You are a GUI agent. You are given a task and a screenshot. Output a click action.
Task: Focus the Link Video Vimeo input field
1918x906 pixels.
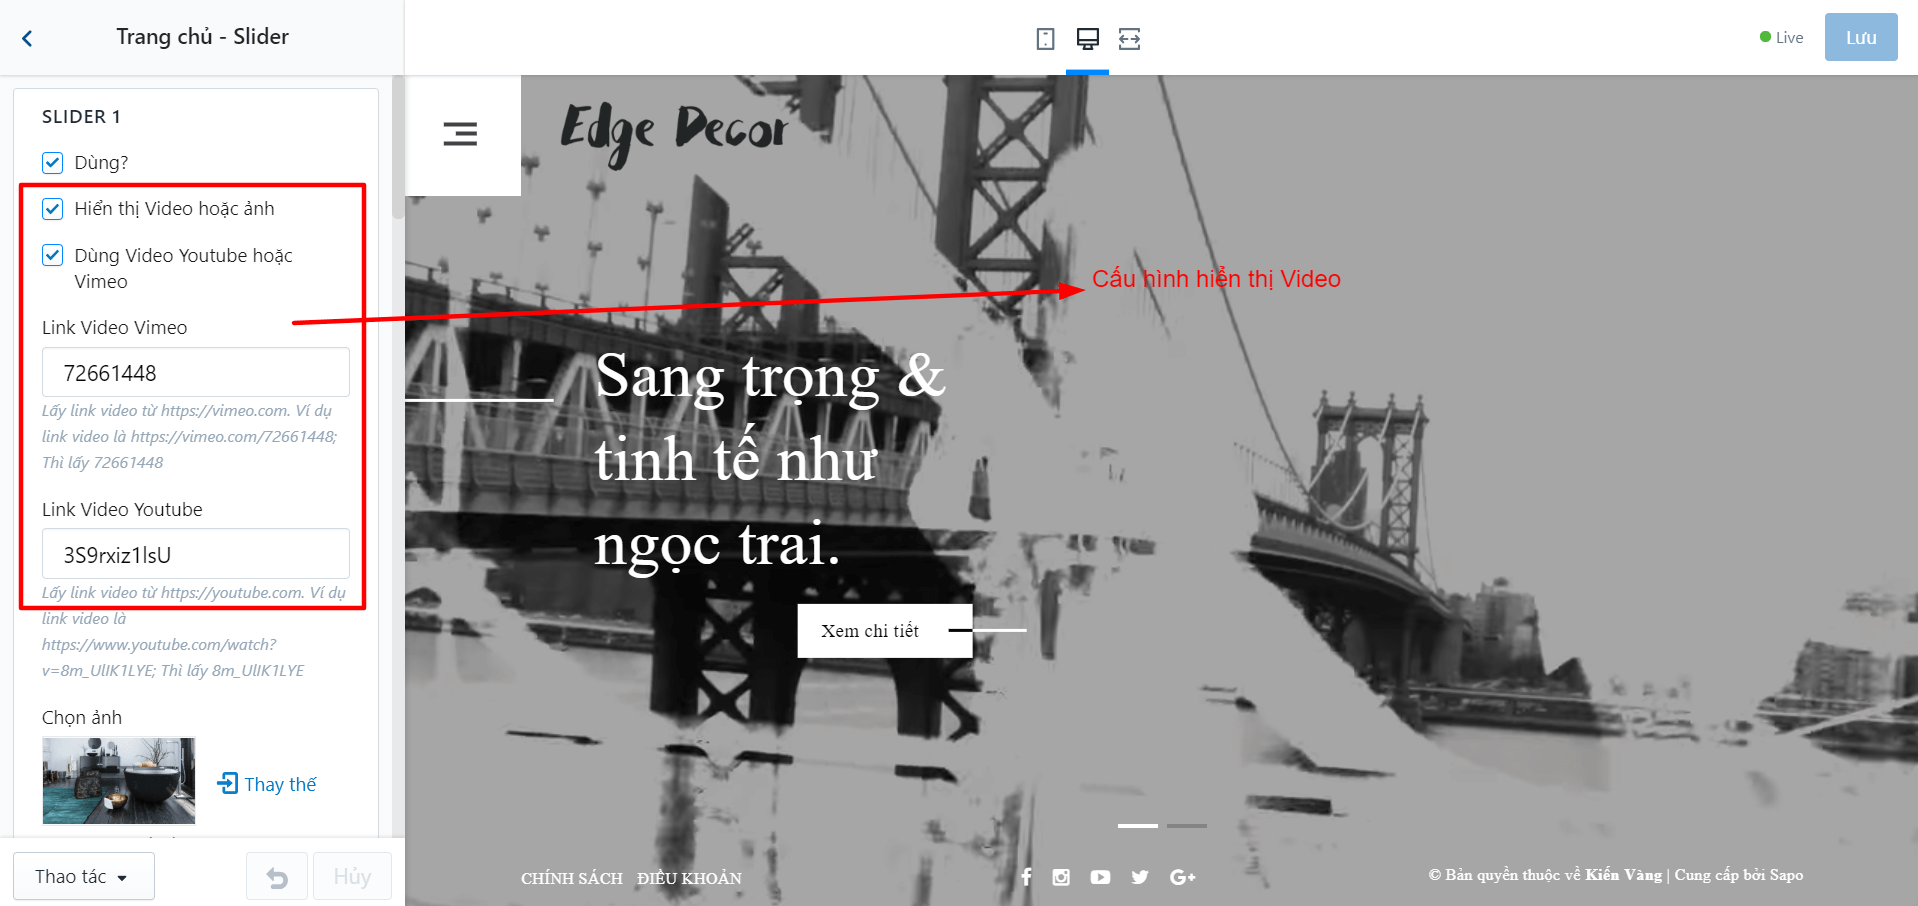coord(196,372)
